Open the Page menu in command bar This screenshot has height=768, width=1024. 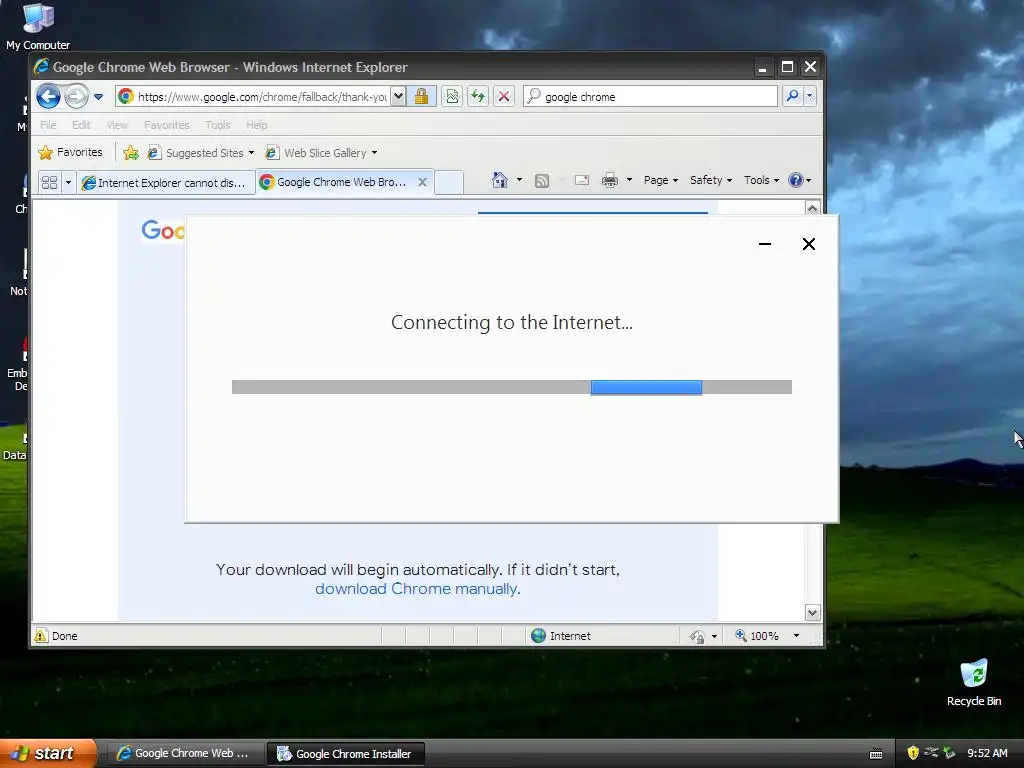tap(660, 180)
